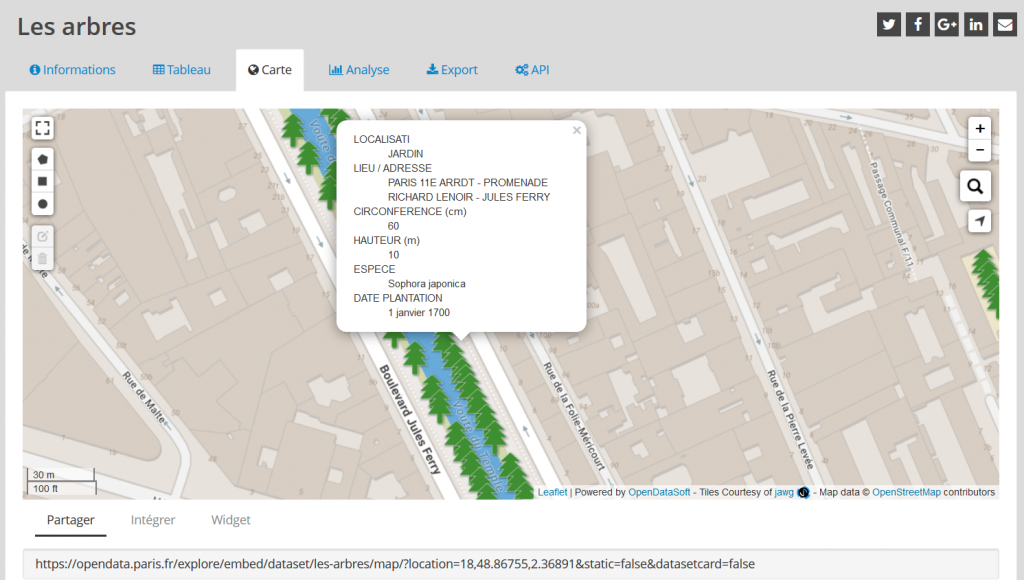The image size is (1024, 580).
Task: Select the polygon drawing tool
Action: tap(42, 159)
